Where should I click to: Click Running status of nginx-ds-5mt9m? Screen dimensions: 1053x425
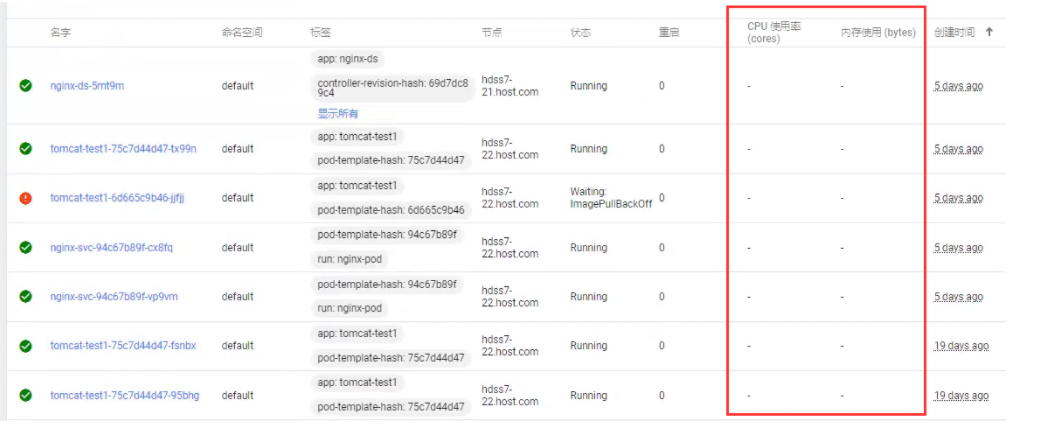click(588, 86)
